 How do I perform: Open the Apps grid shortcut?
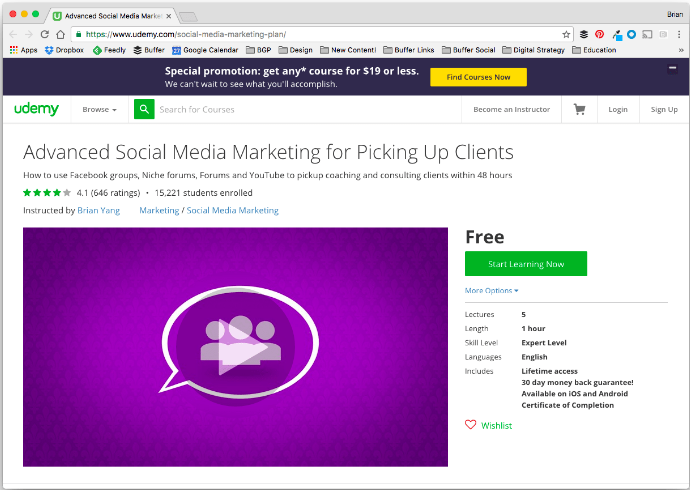(23, 50)
